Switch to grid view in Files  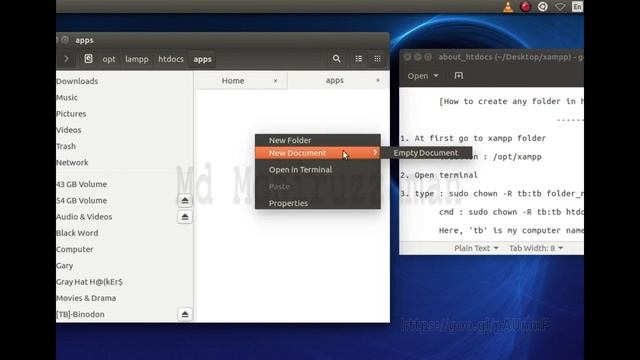(x=377, y=59)
